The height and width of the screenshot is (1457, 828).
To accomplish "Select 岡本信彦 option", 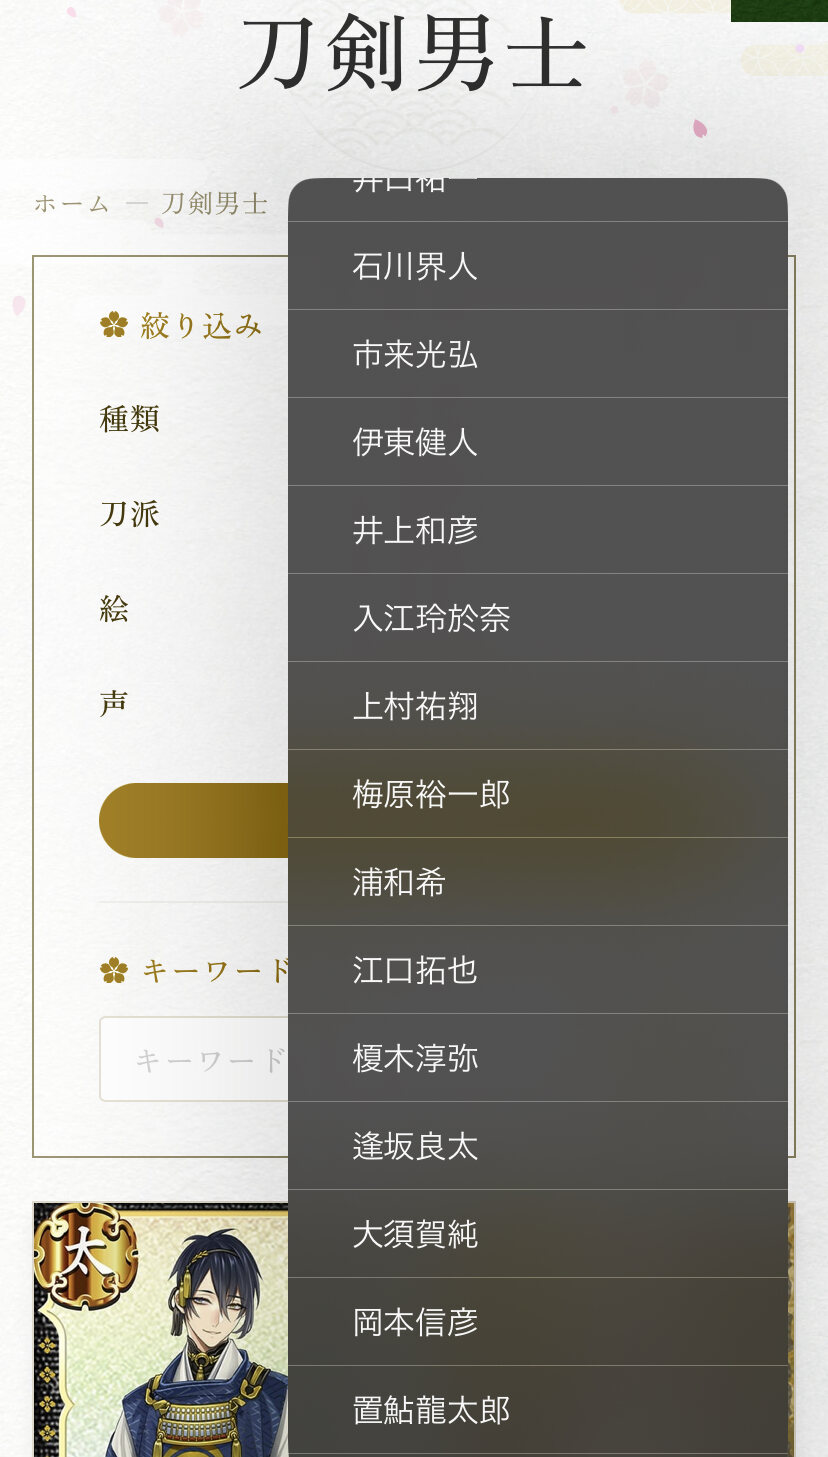I will 538,1322.
